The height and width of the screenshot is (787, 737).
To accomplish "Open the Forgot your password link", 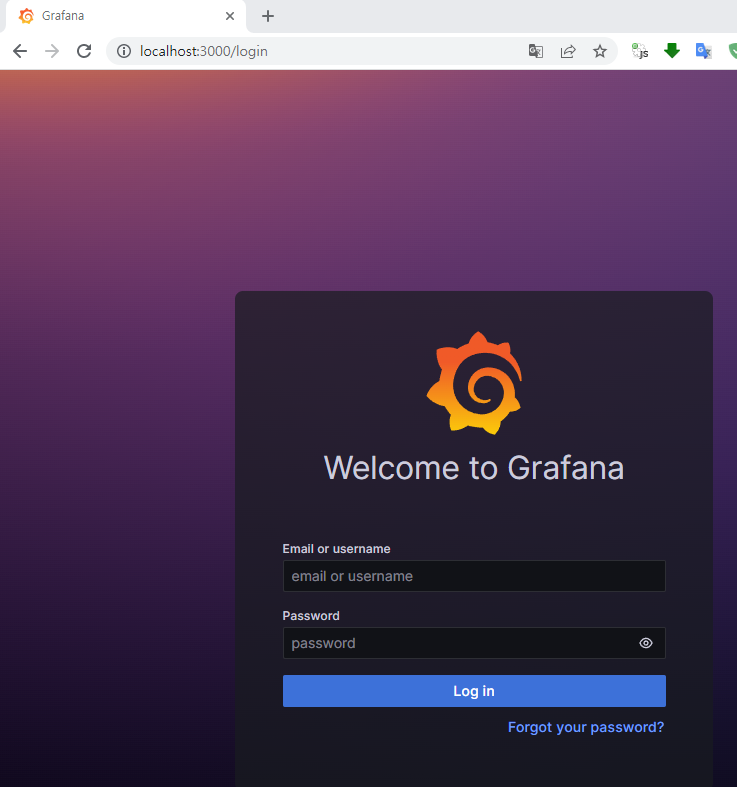I will tap(585, 727).
